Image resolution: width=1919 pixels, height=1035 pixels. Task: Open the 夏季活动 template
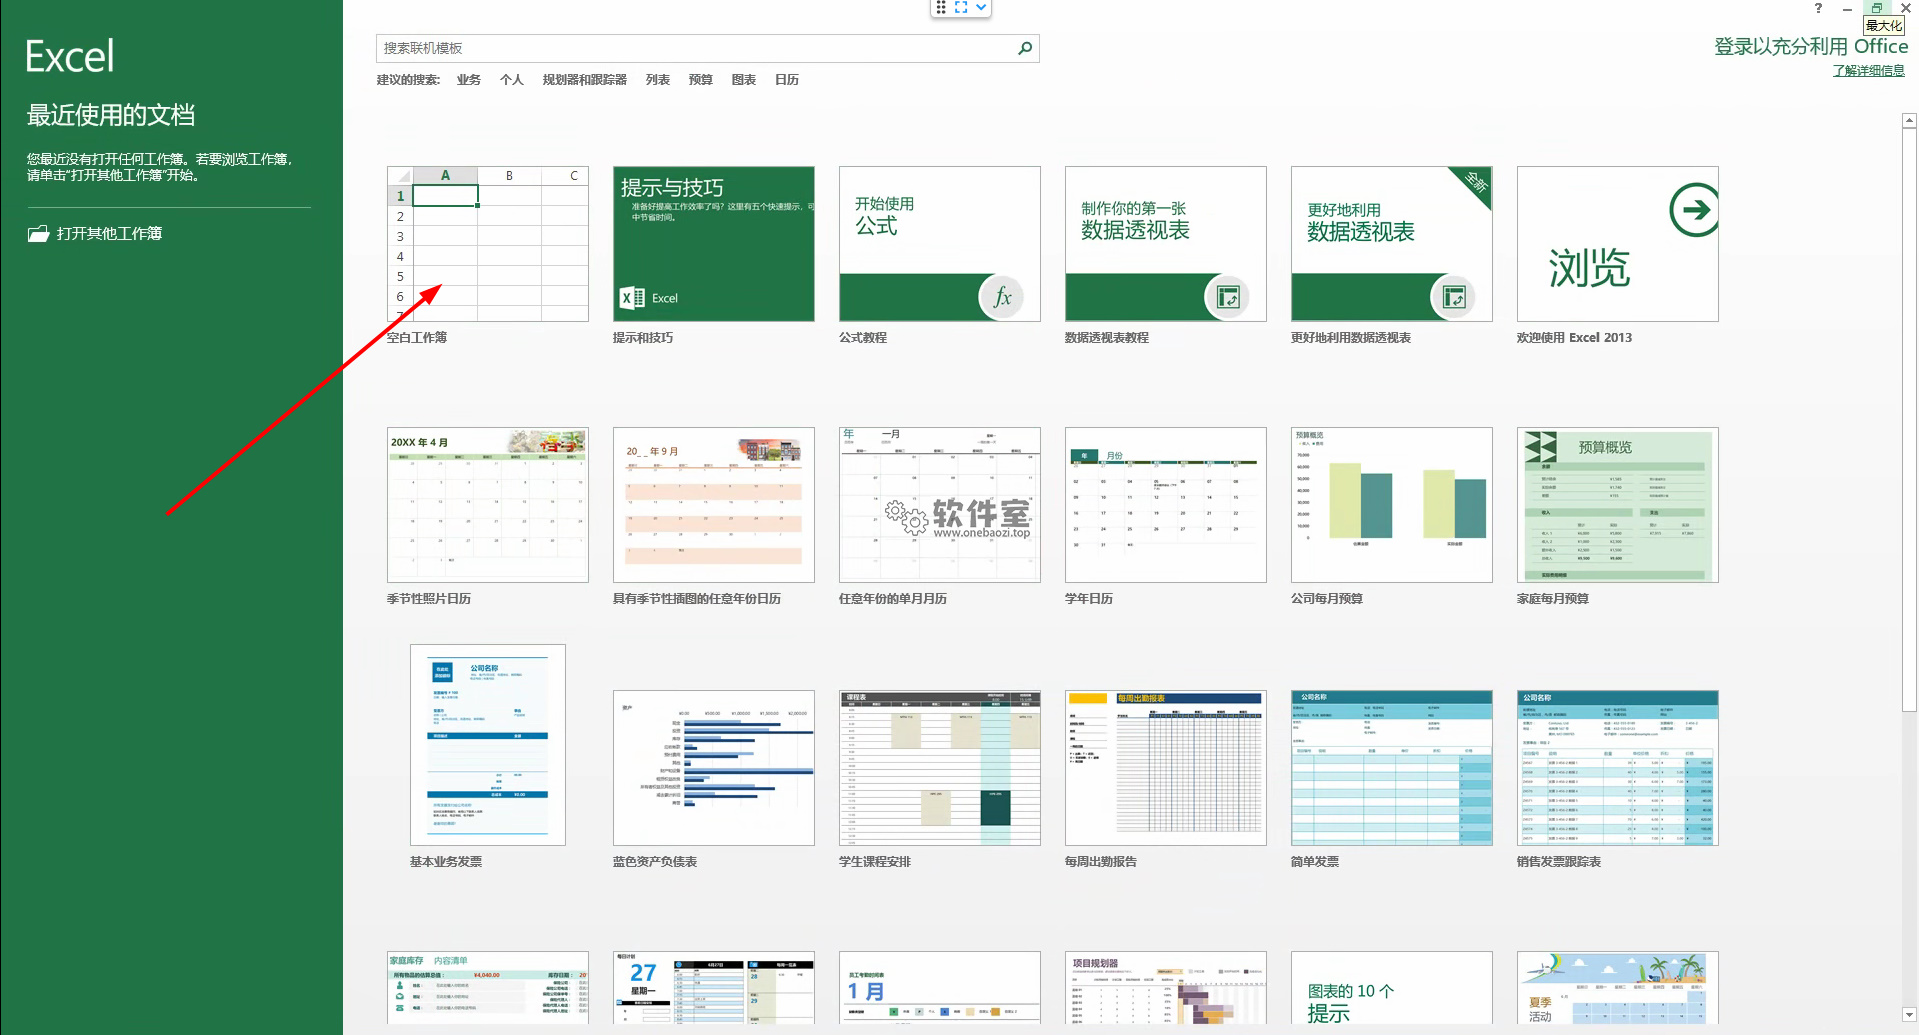click(x=1618, y=988)
